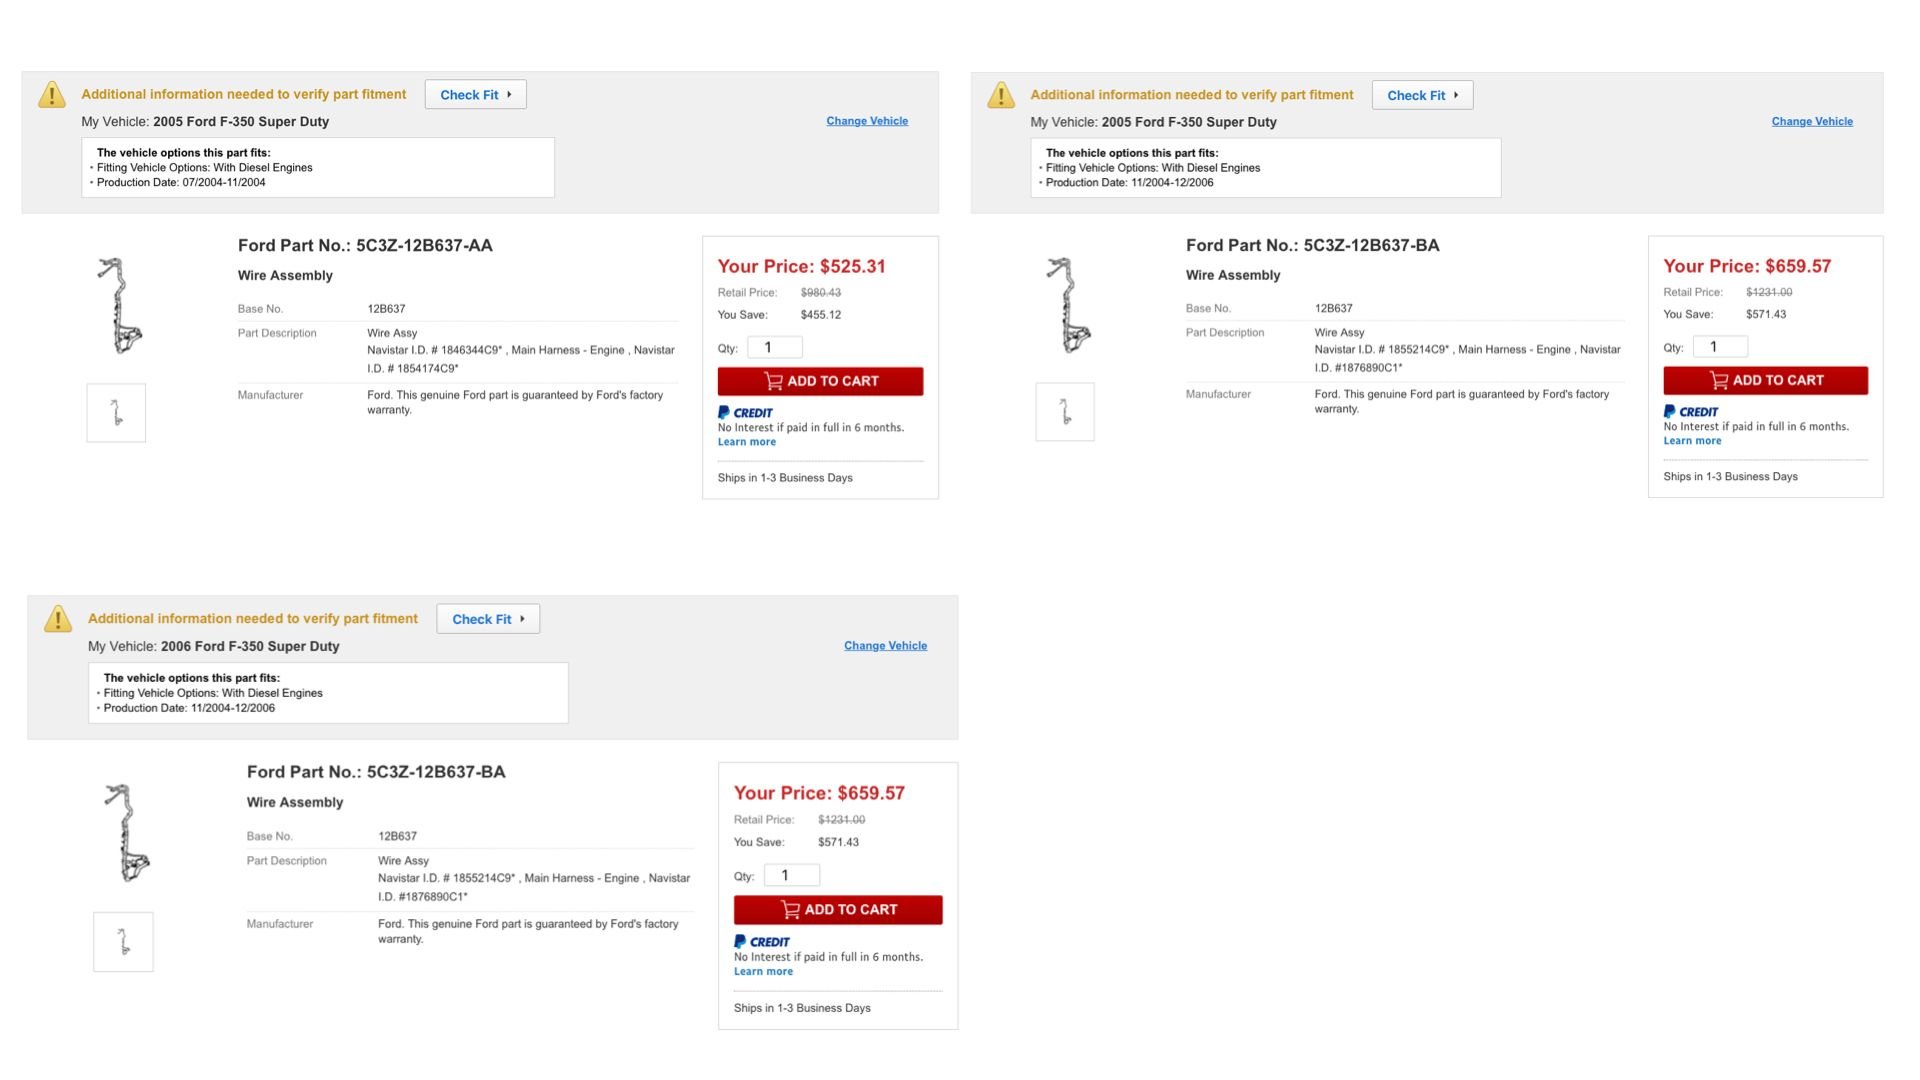Click PayPal Credit logo under $525.31 price
Screen dimensions: 1920x1080
coord(745,412)
